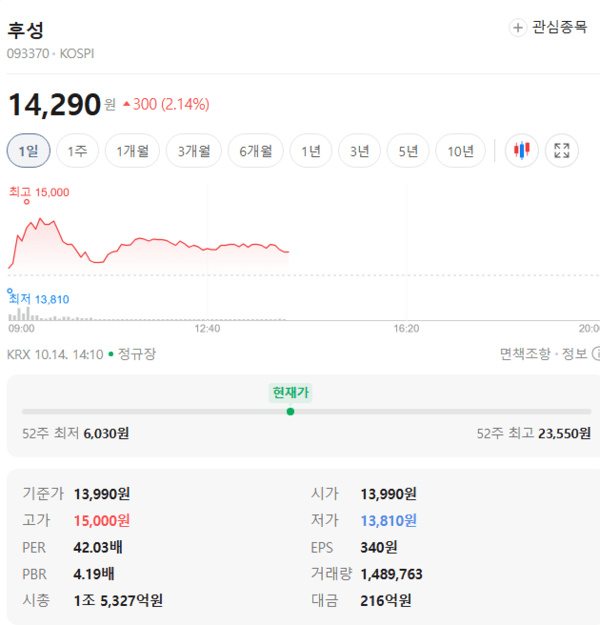Click PBR 4.19배 value
The height and width of the screenshot is (625, 600).
tap(94, 574)
